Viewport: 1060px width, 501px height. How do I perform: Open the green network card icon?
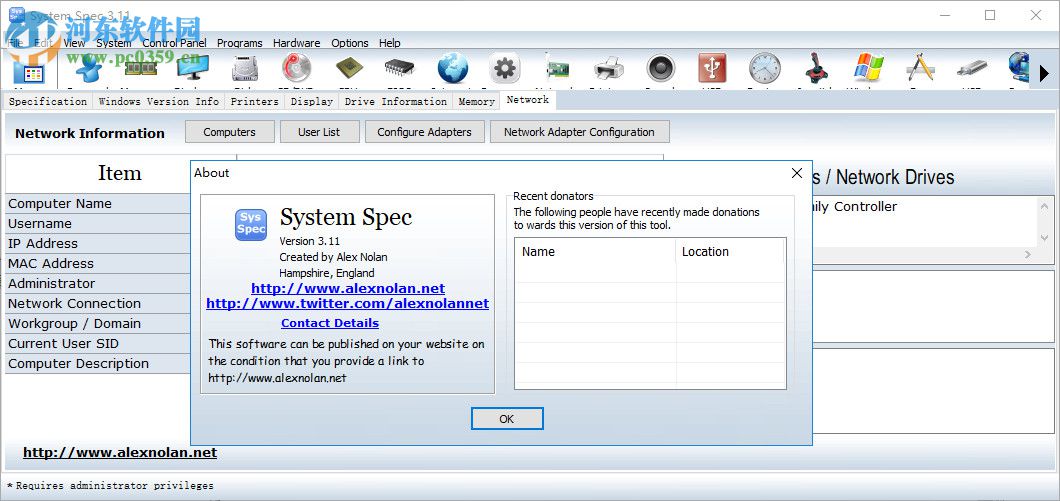(557, 68)
